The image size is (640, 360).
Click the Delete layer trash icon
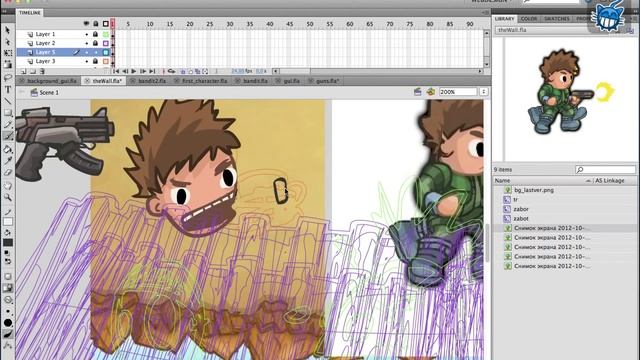42,71
